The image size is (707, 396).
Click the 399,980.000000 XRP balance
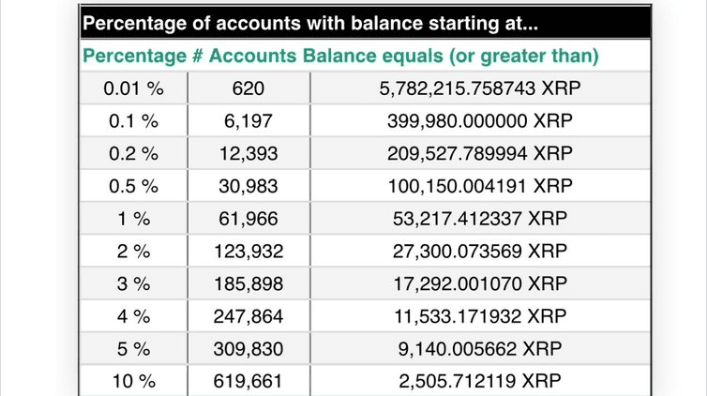coord(480,120)
